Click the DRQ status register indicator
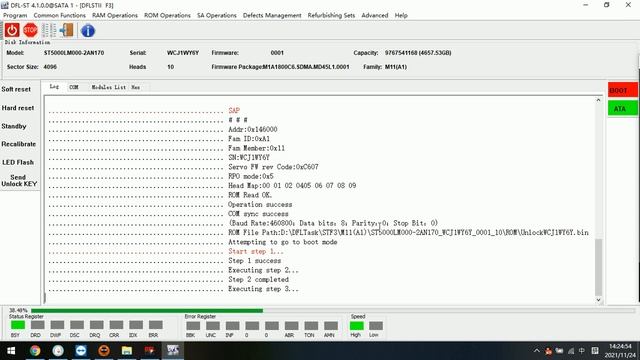The height and width of the screenshot is (360, 640). [96, 325]
